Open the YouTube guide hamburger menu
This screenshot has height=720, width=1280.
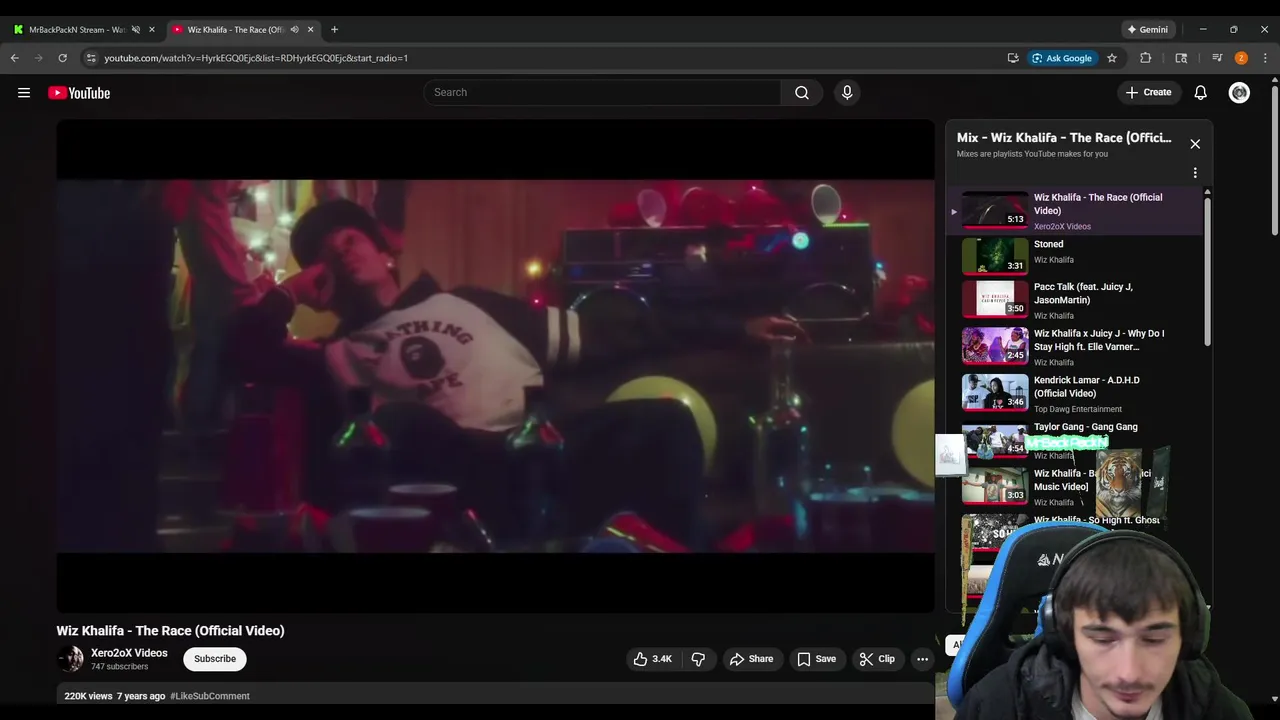(24, 93)
